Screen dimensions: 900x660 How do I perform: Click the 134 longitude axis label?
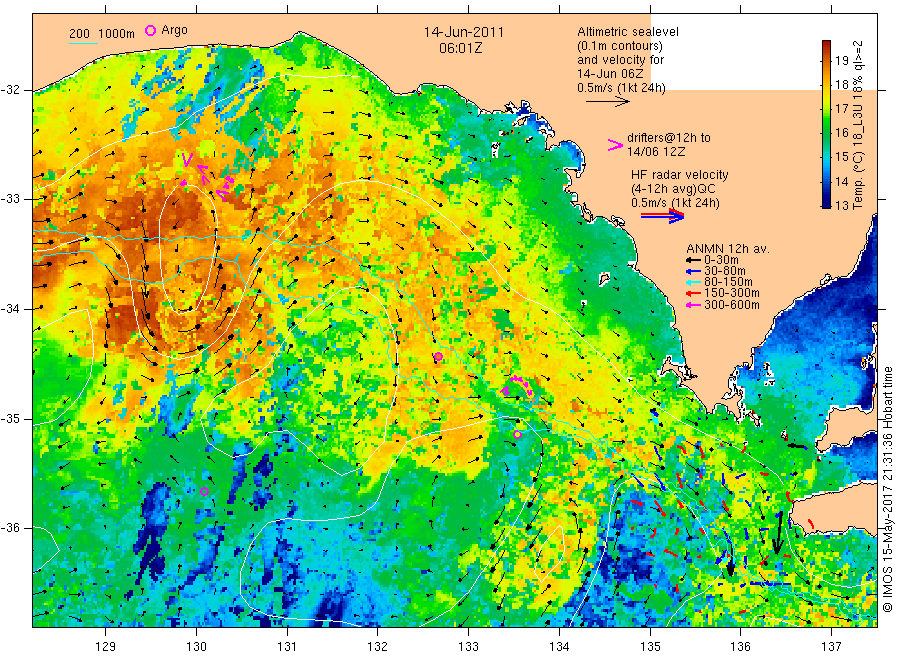(x=559, y=646)
